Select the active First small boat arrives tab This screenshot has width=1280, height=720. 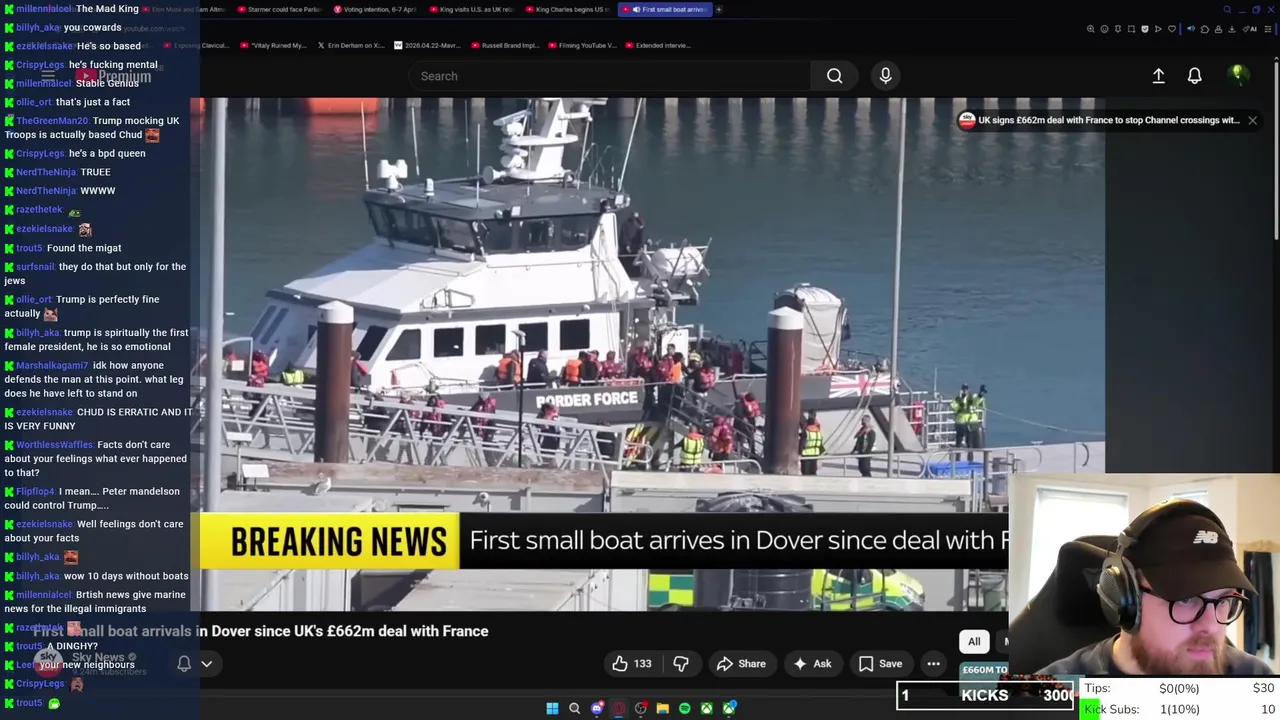(x=665, y=9)
